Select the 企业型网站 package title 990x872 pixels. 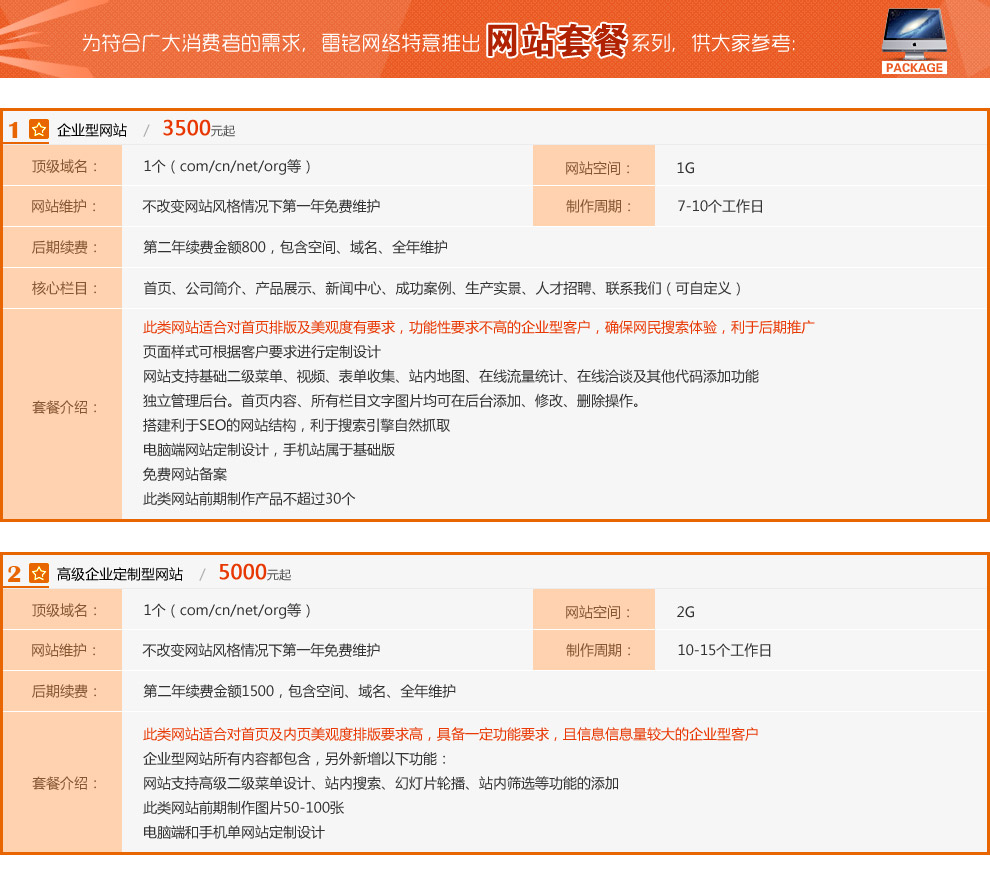(92, 130)
